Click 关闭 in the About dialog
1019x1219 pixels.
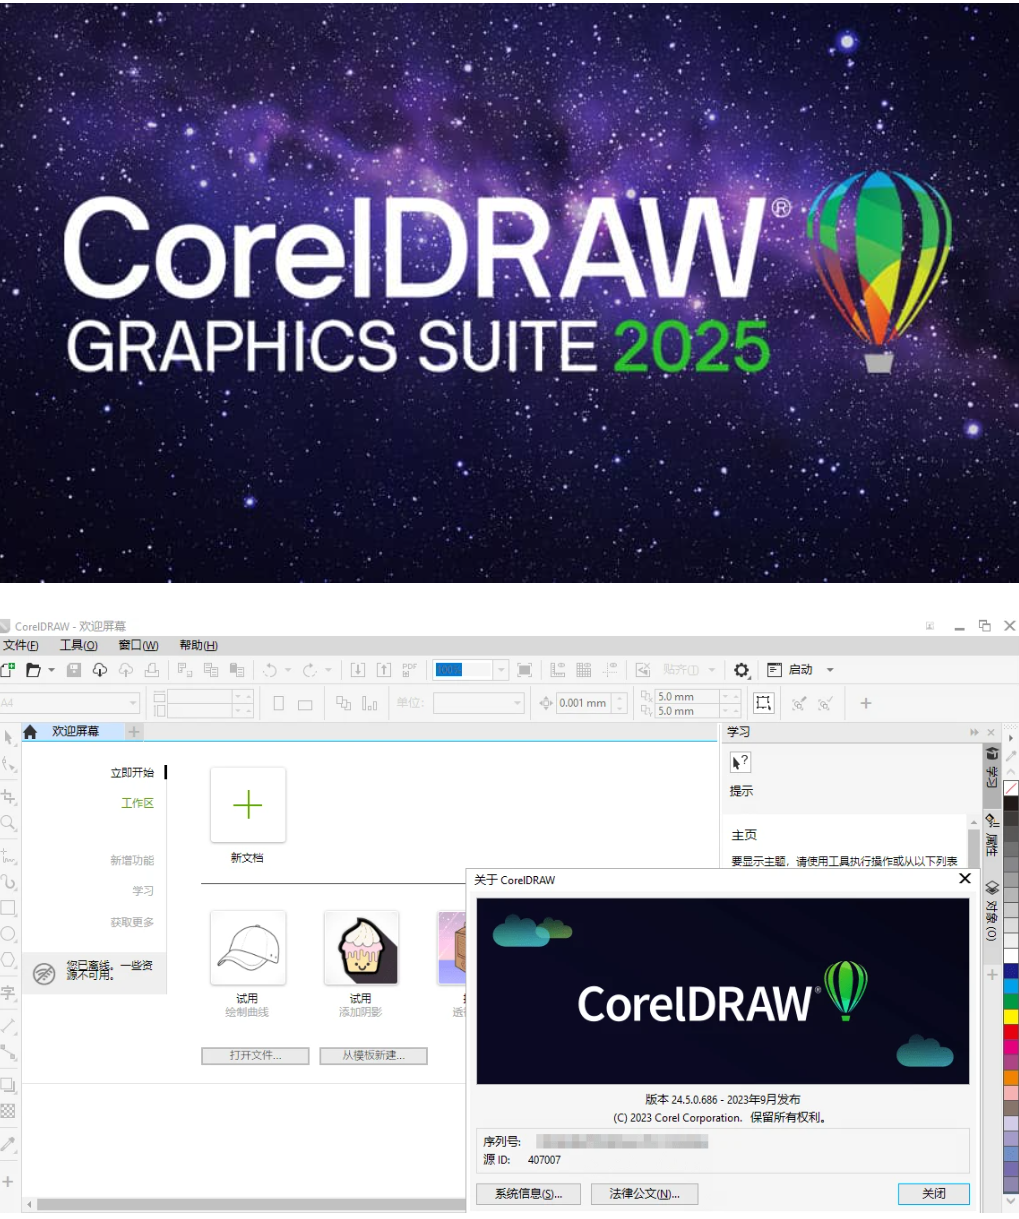934,1193
